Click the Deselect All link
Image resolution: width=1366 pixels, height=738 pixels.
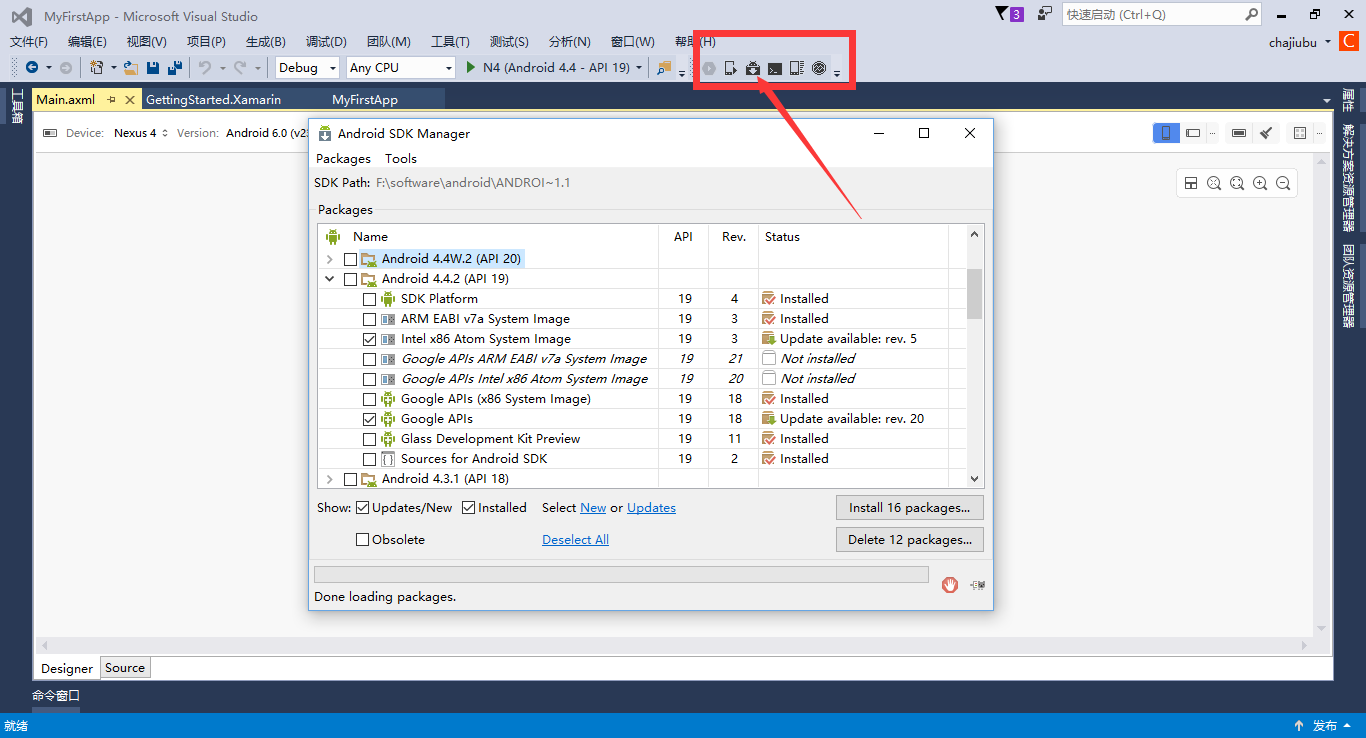[575, 540]
